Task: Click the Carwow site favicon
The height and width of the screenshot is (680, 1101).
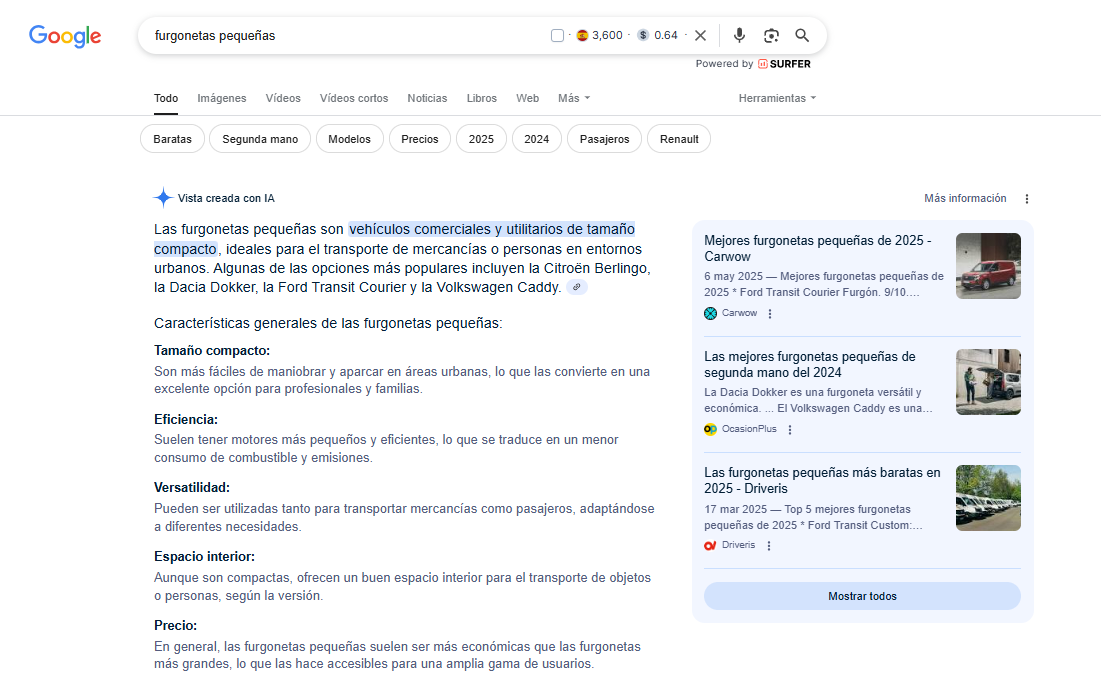Action: 711,313
